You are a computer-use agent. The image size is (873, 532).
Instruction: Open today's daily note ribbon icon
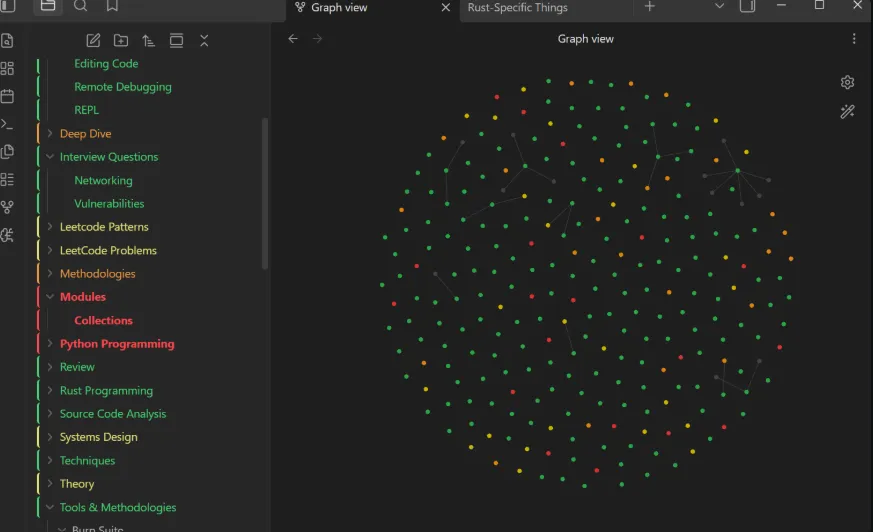7,96
